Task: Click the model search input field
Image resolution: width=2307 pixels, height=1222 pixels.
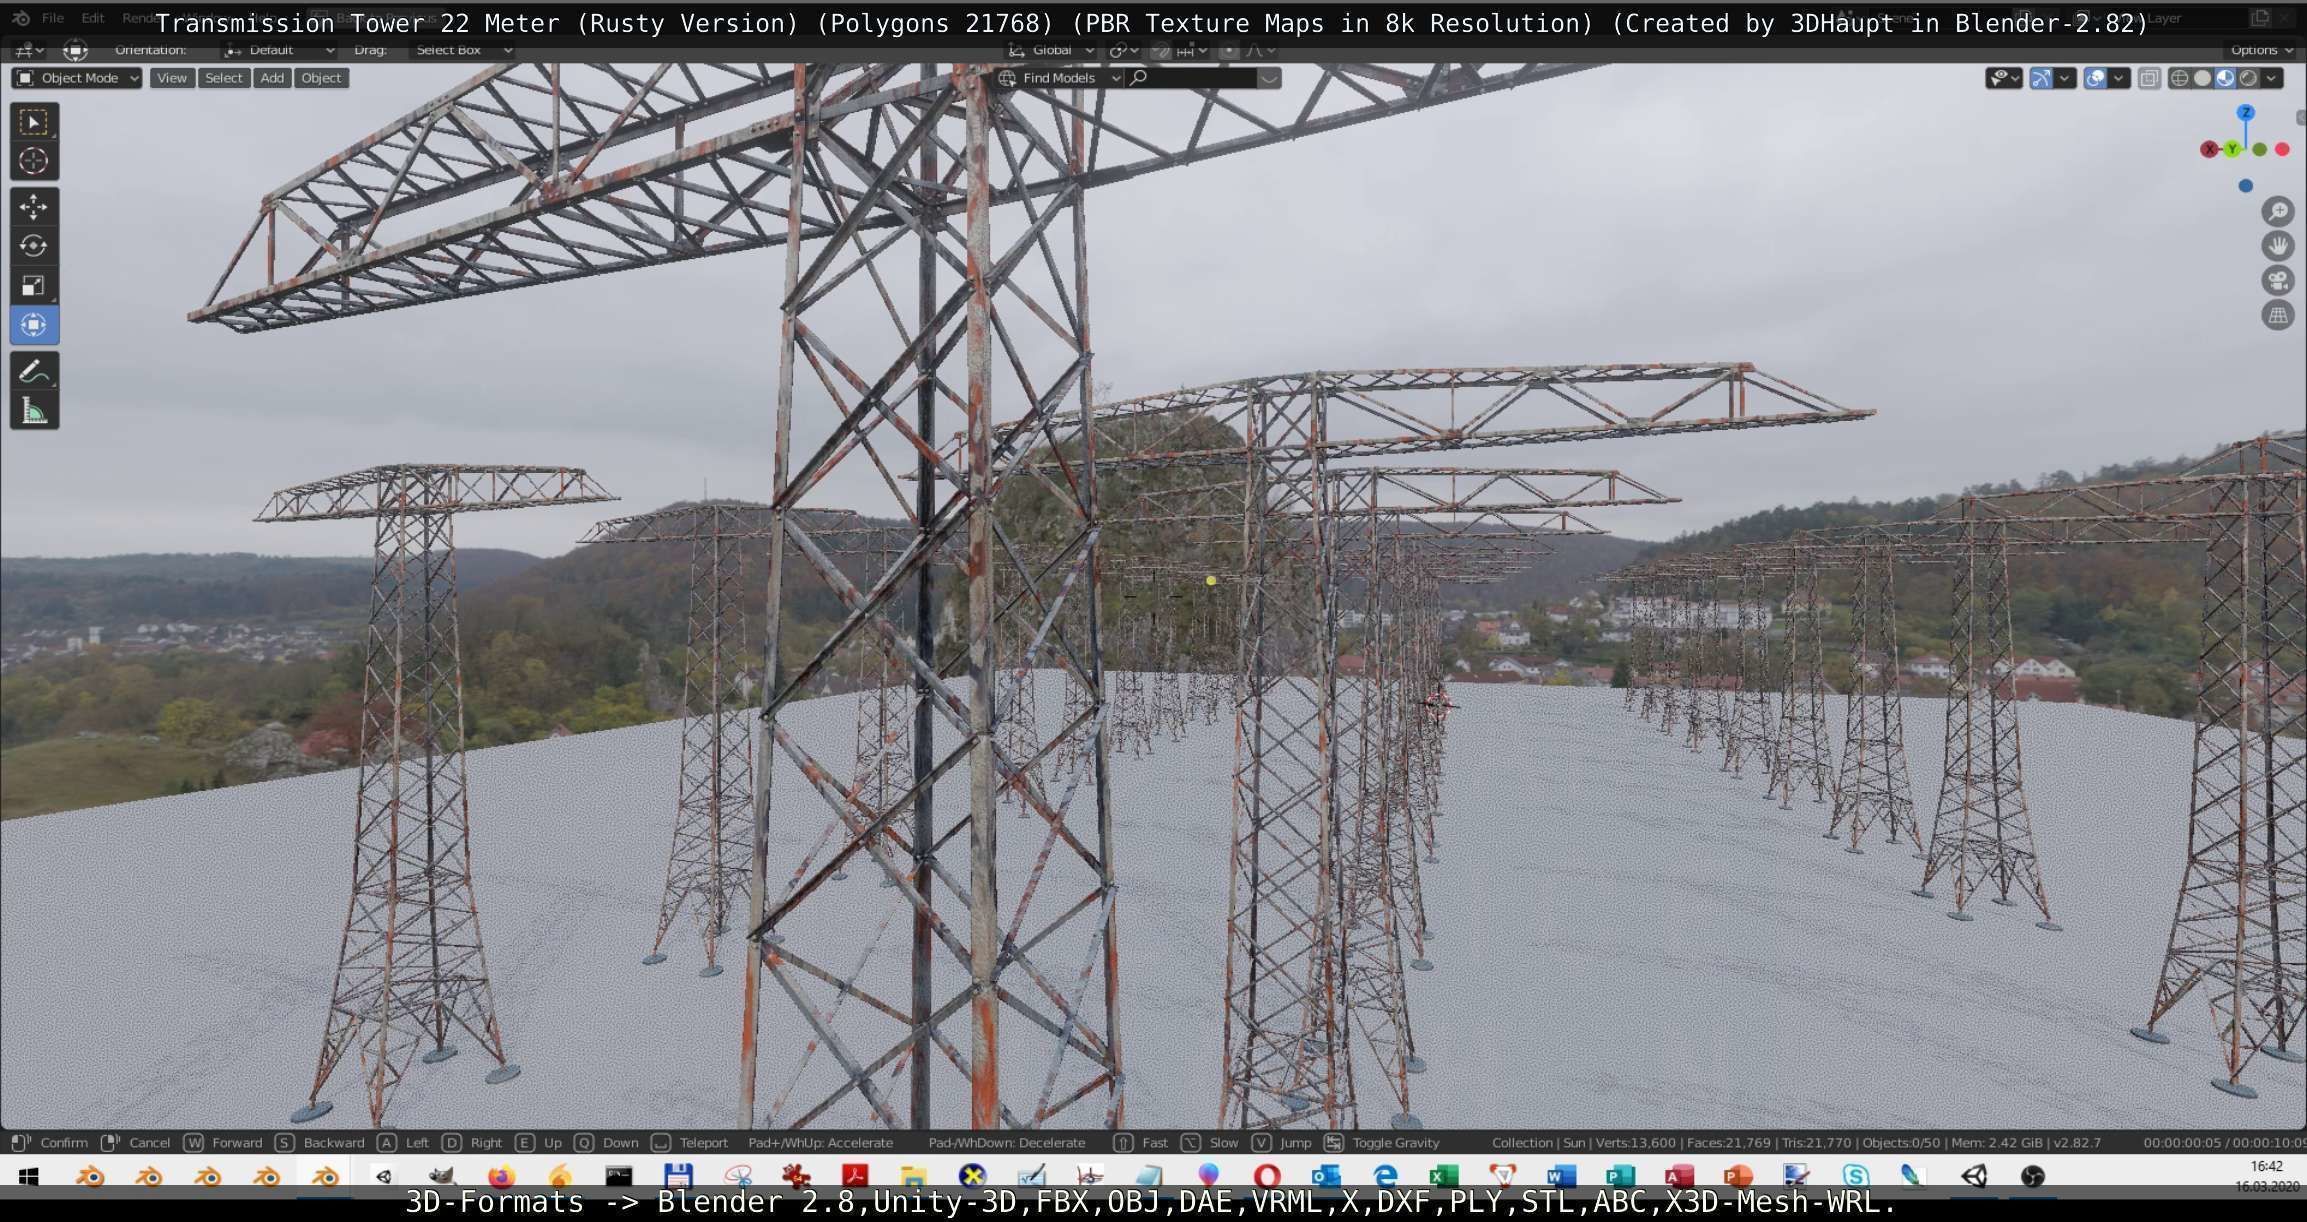Action: [1190, 78]
